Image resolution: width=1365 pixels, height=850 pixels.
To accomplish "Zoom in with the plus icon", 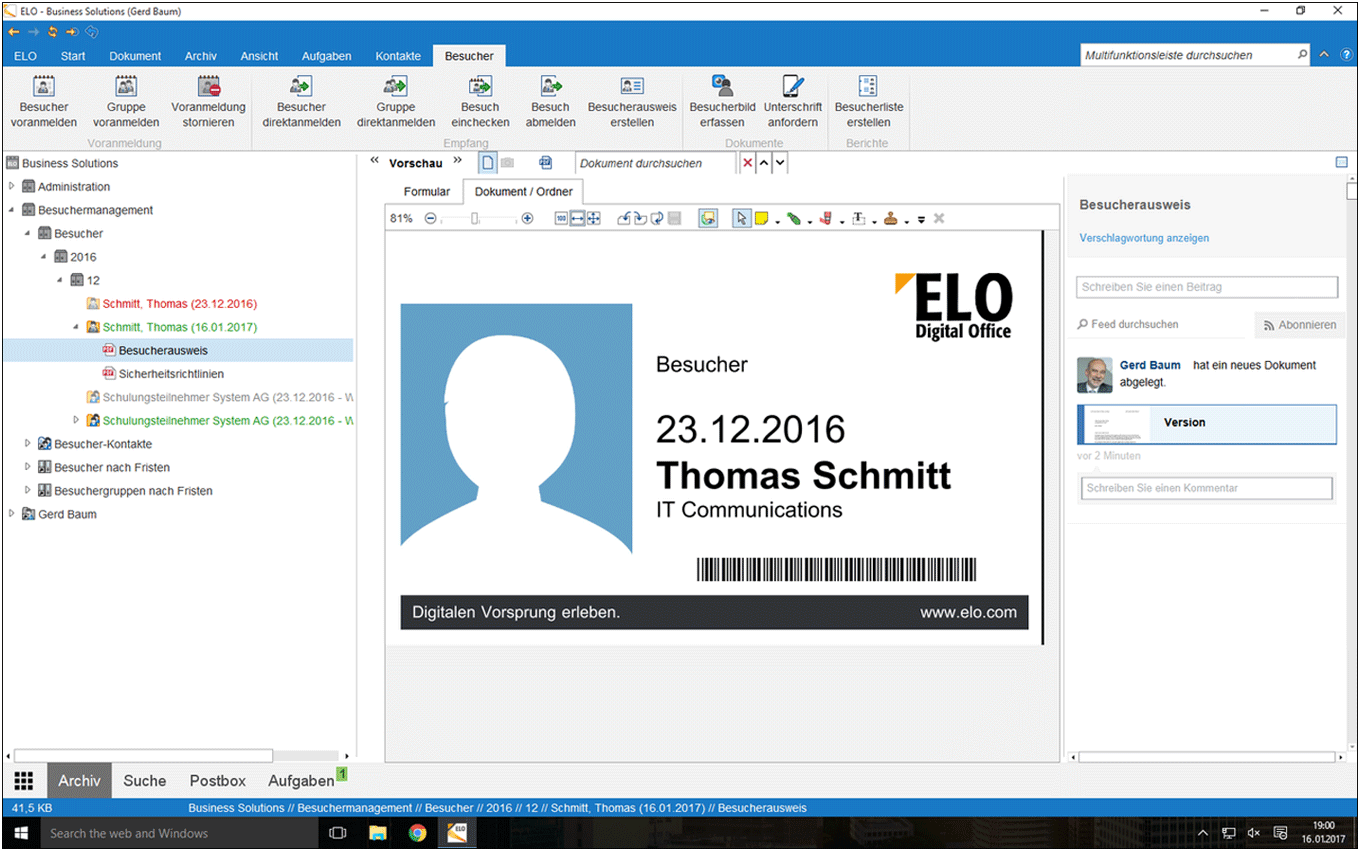I will point(527,218).
